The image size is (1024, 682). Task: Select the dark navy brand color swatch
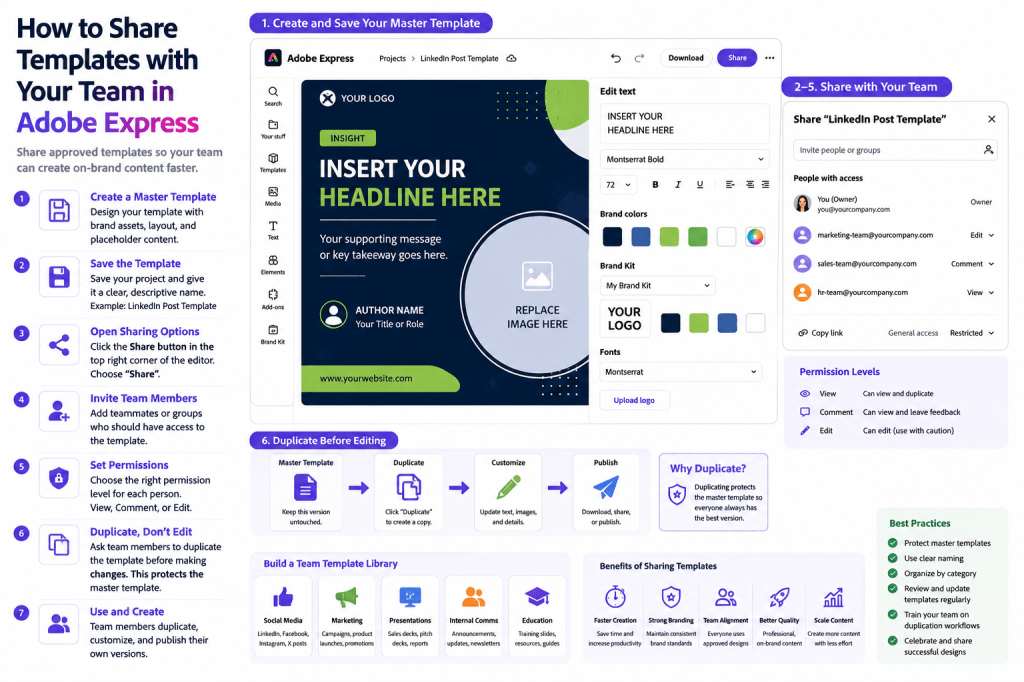click(612, 236)
